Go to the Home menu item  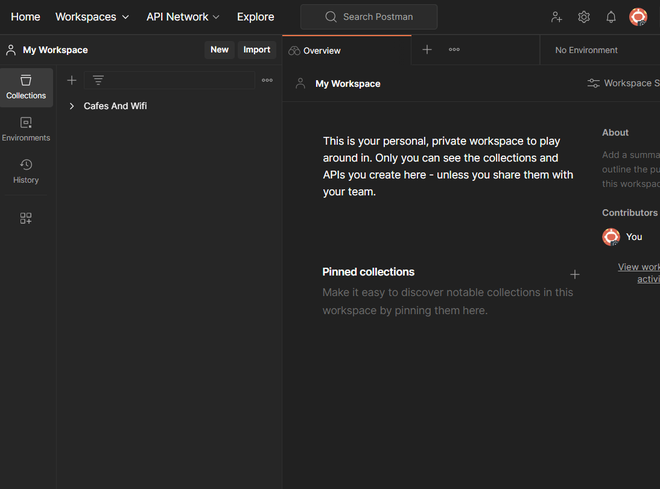click(25, 17)
